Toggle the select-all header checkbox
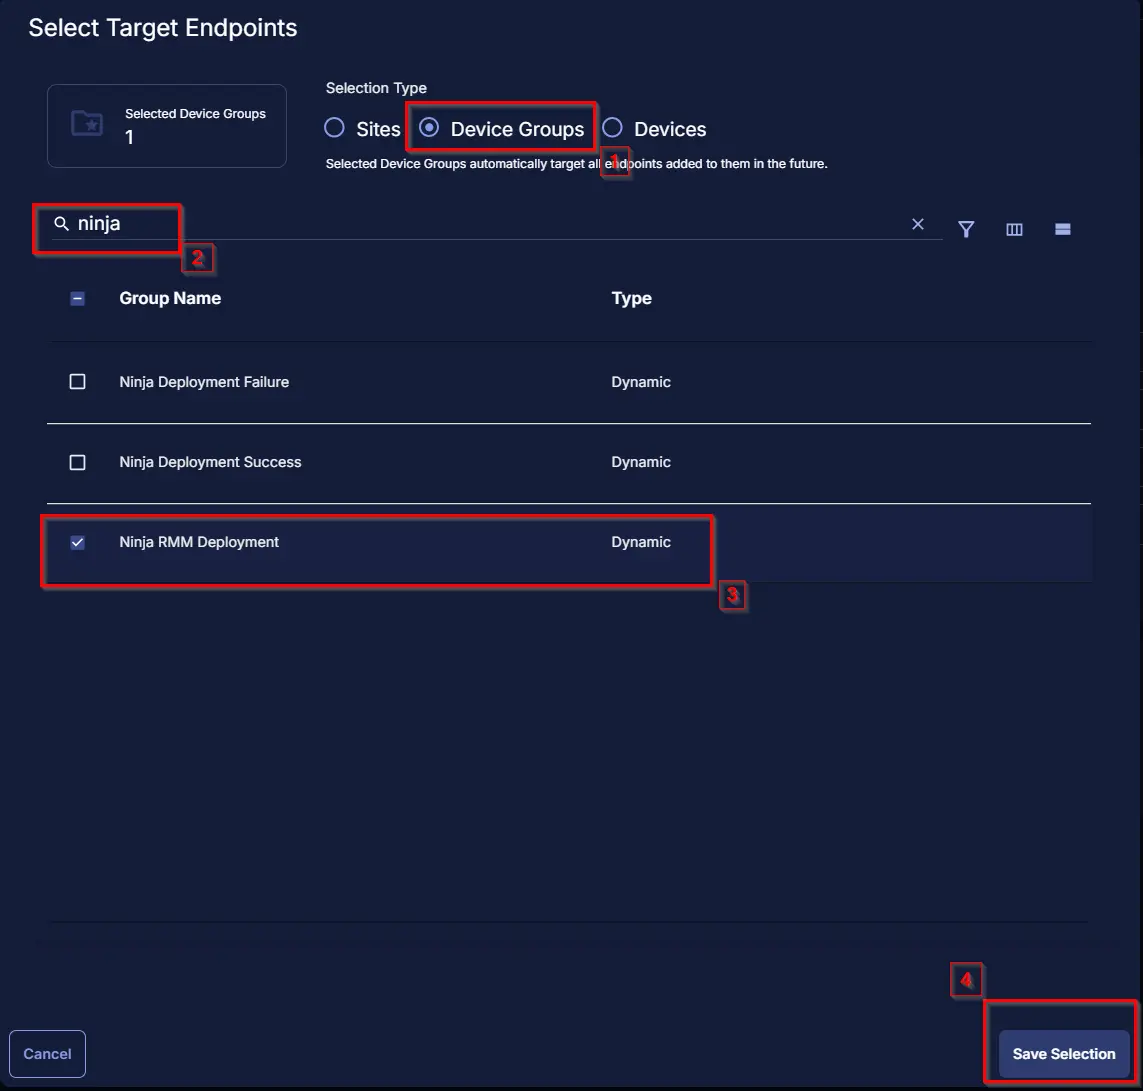This screenshot has height=1091, width=1143. click(x=77, y=299)
